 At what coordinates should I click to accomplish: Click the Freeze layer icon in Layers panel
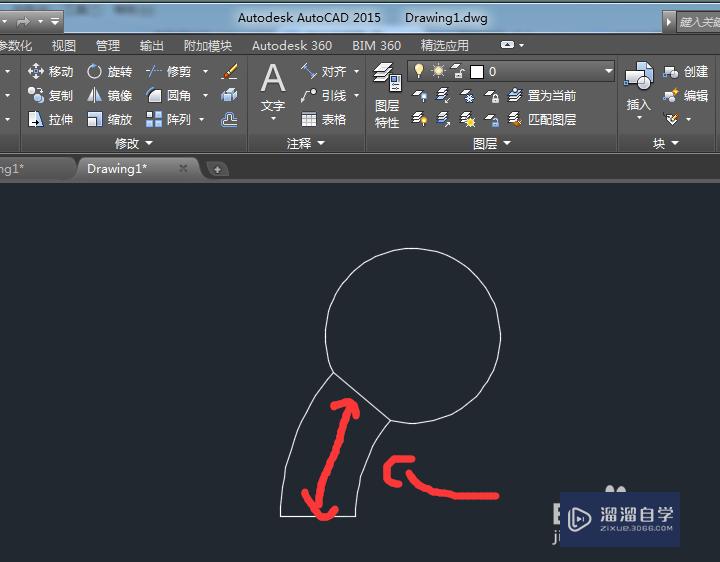click(467, 96)
